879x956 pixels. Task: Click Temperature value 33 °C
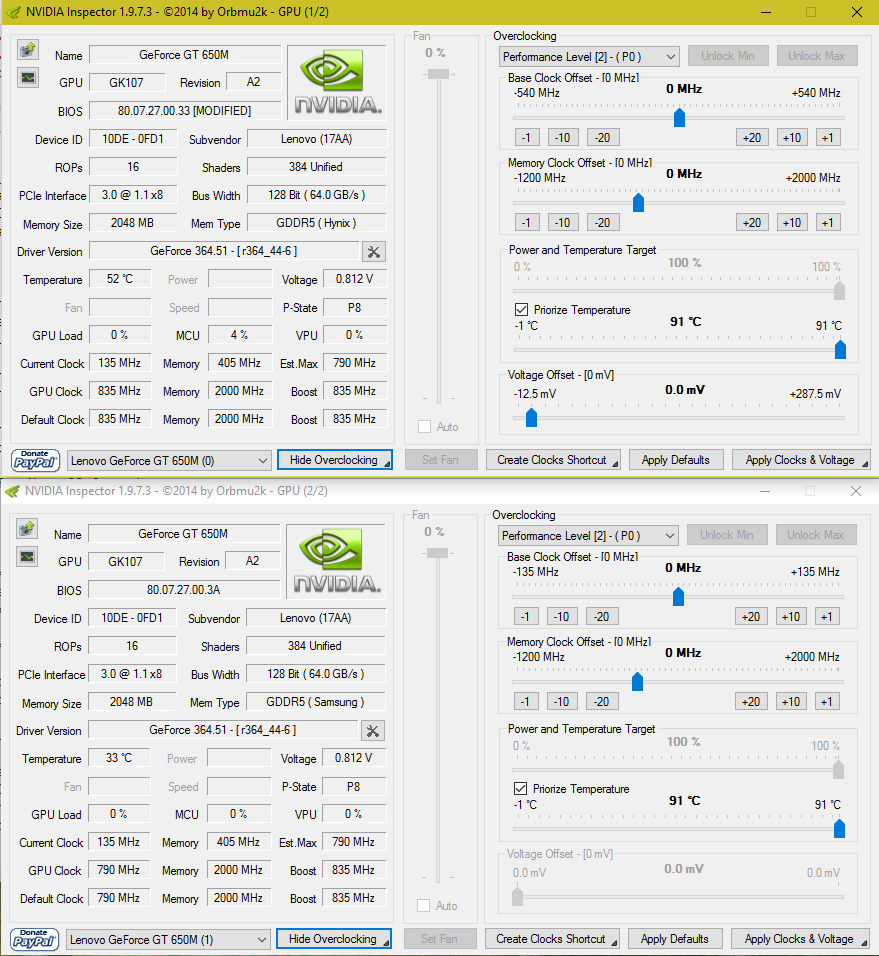(x=119, y=758)
